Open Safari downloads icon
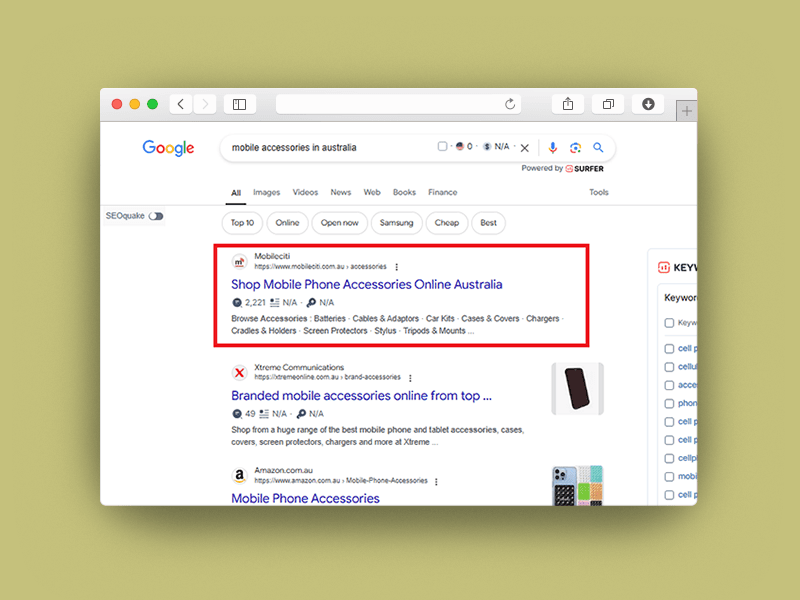This screenshot has width=800, height=600. [647, 104]
